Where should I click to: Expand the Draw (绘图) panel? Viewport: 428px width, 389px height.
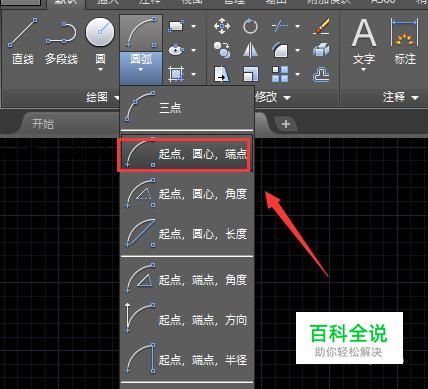[x=102, y=97]
